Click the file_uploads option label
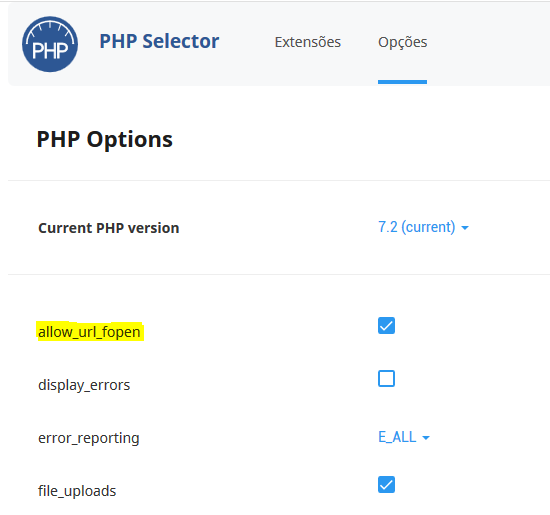This screenshot has height=515, width=550. [77, 491]
